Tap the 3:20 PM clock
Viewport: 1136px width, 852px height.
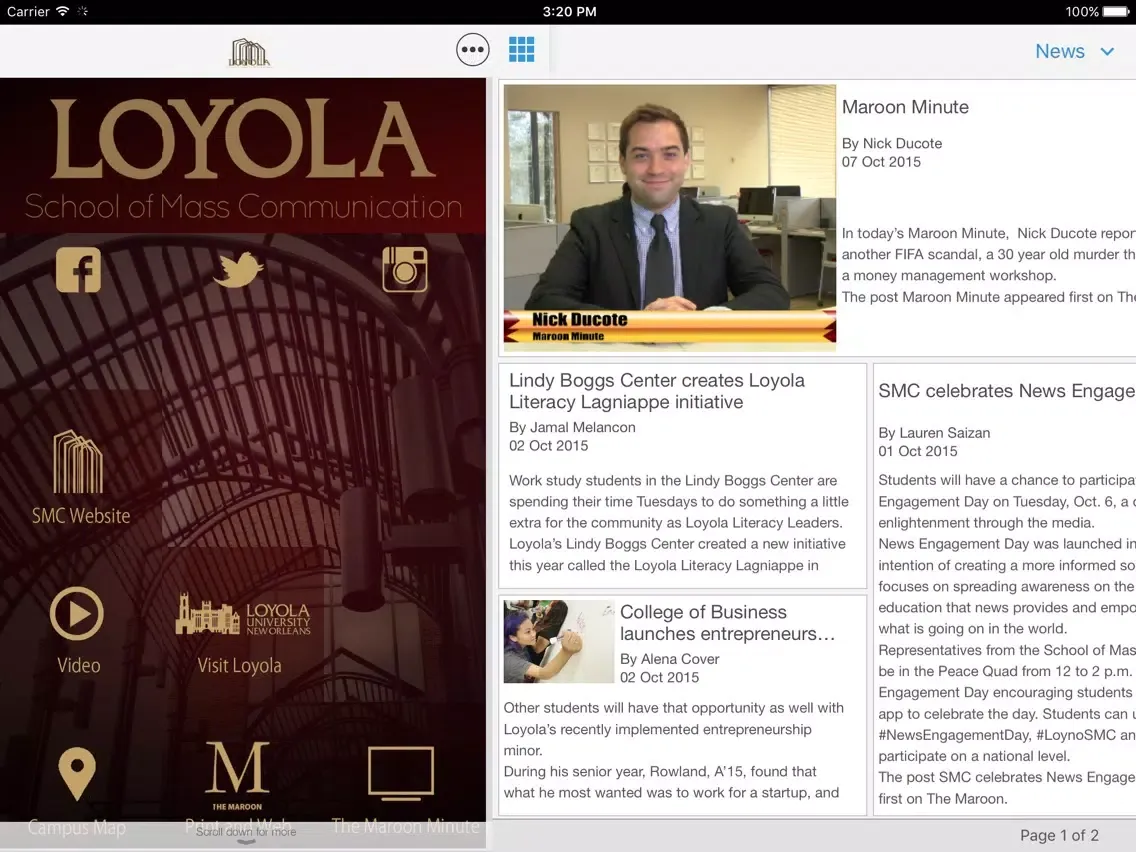click(x=569, y=12)
